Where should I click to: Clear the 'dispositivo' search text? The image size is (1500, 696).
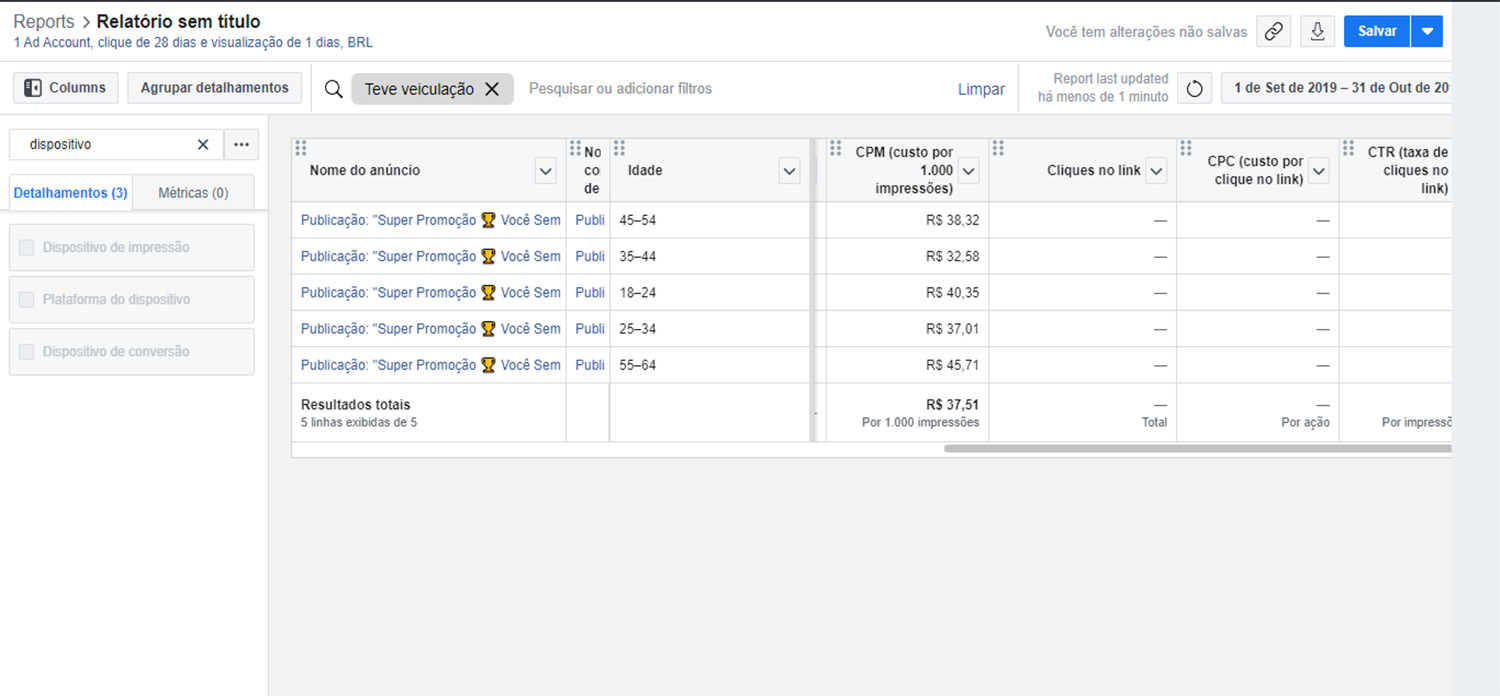[x=203, y=144]
